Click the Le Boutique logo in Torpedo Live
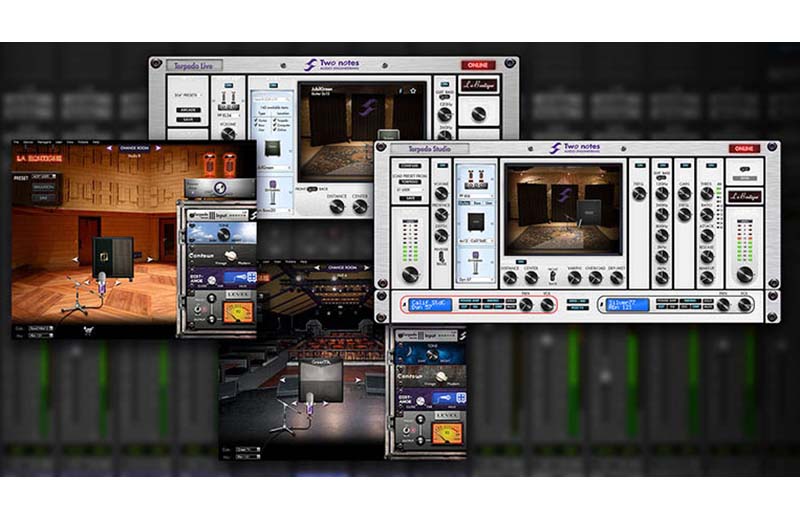This screenshot has height=520, width=800. tap(479, 85)
